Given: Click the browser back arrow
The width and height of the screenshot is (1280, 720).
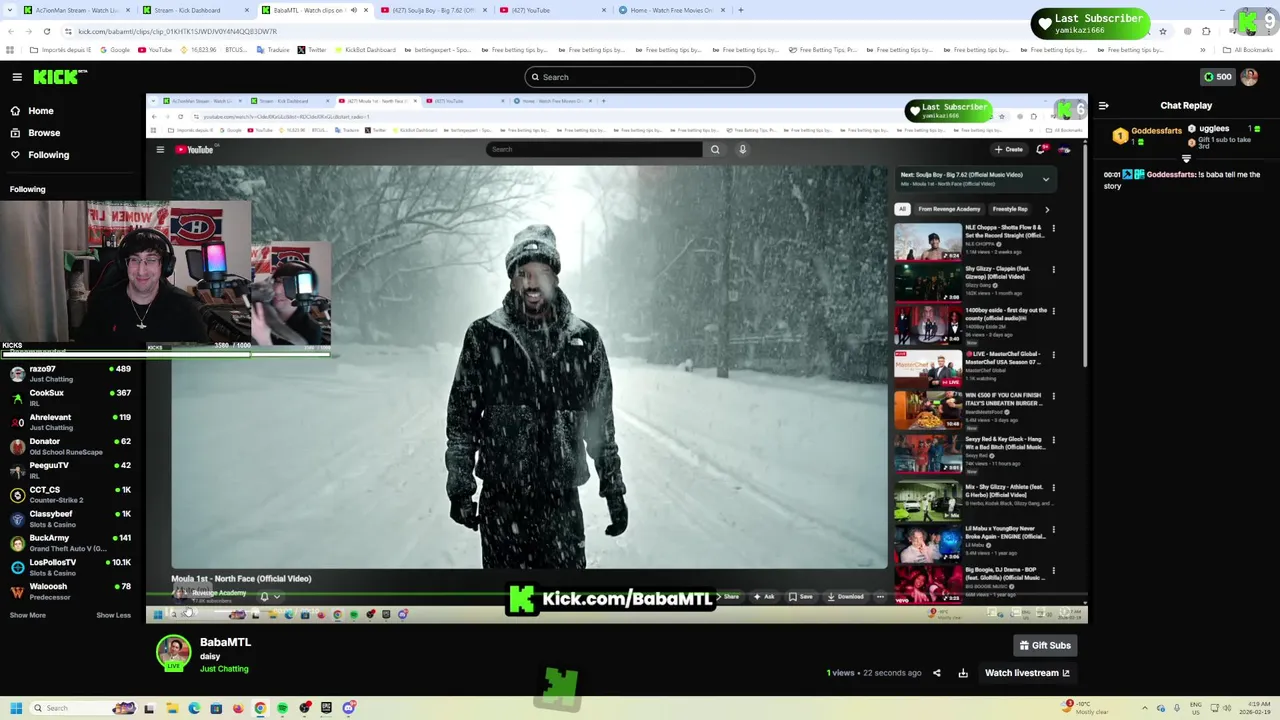Looking at the screenshot, I should 10,31.
